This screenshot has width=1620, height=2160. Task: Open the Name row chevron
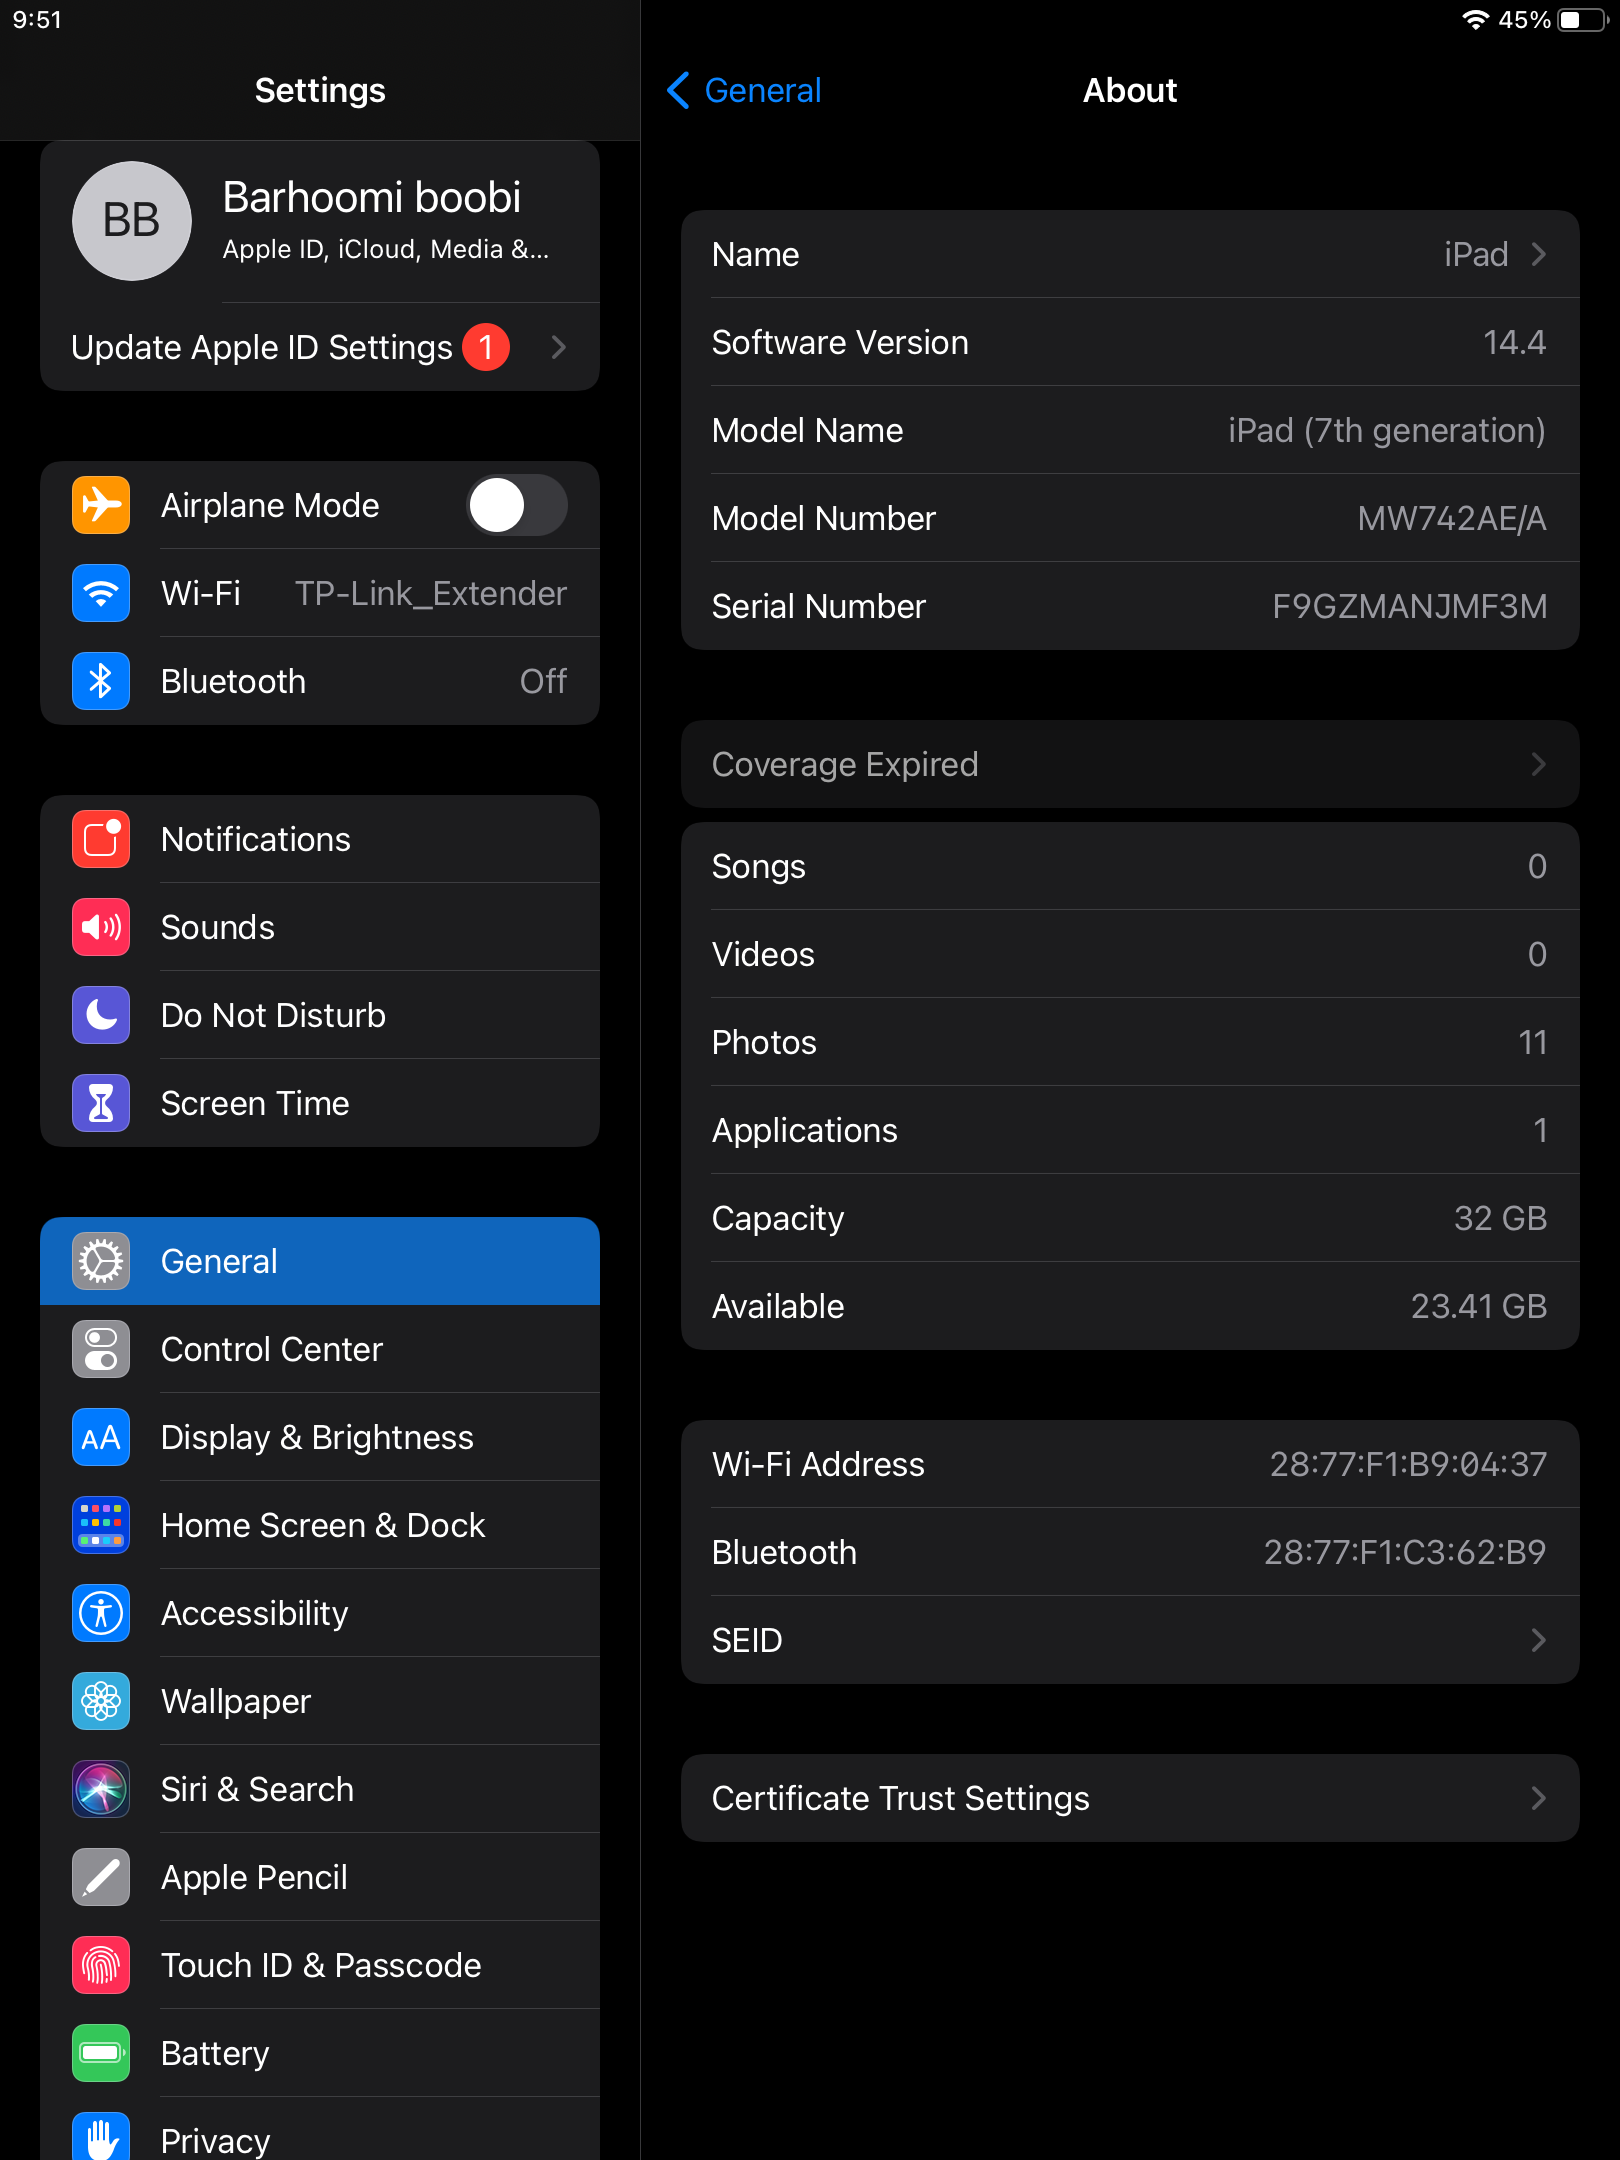(x=1539, y=254)
